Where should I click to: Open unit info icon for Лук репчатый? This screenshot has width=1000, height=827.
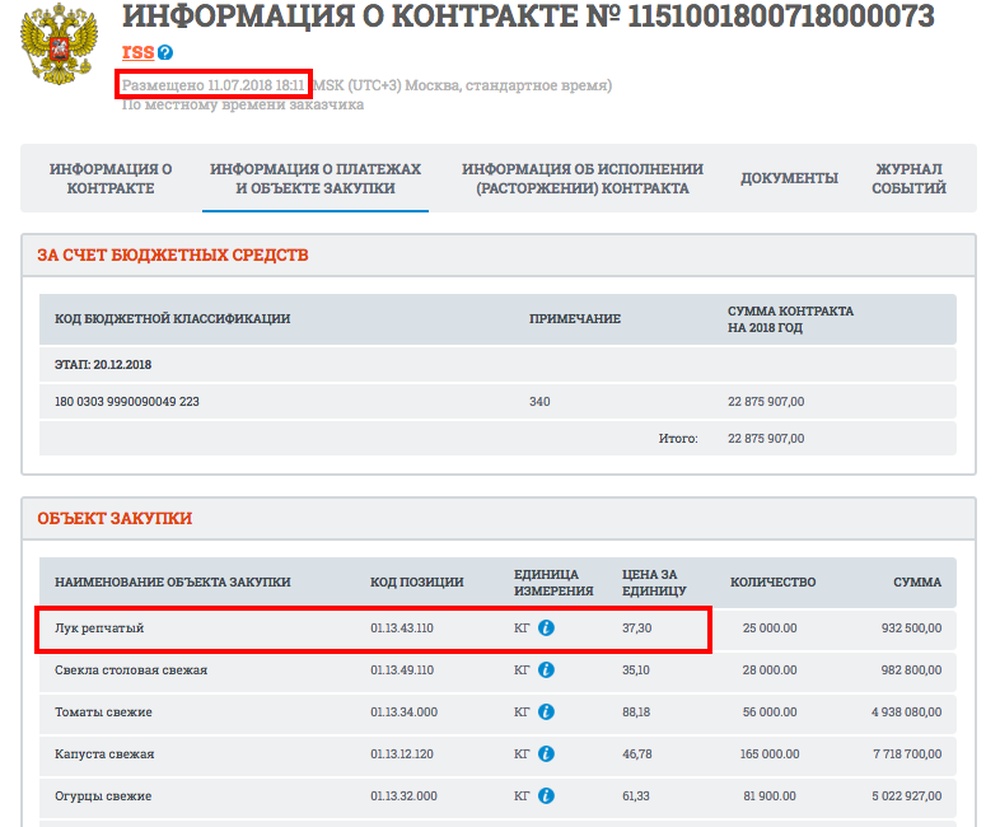[x=546, y=628]
